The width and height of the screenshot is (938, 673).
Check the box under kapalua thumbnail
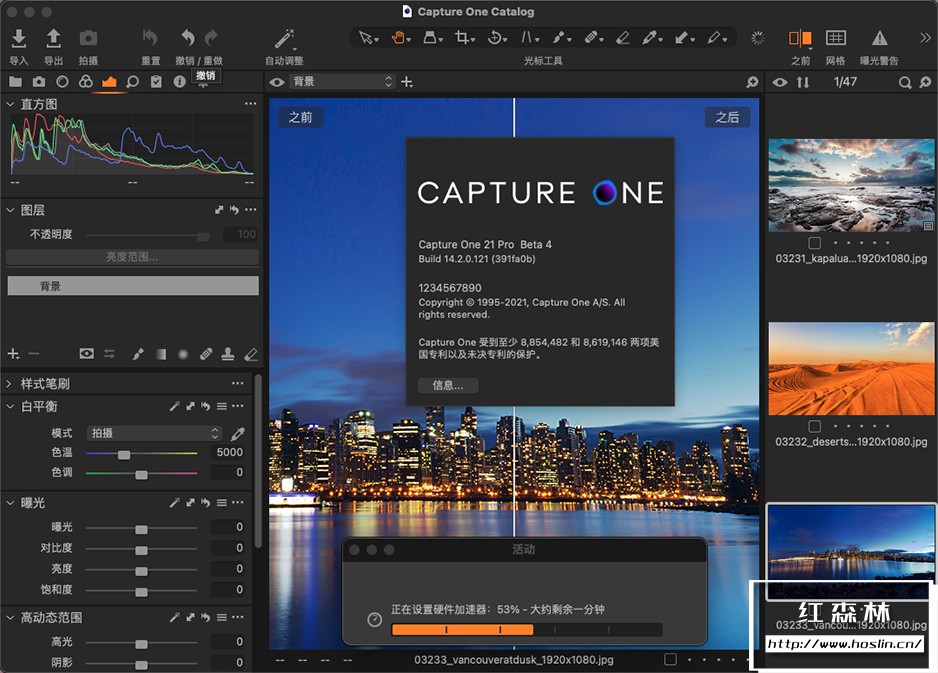coord(815,243)
